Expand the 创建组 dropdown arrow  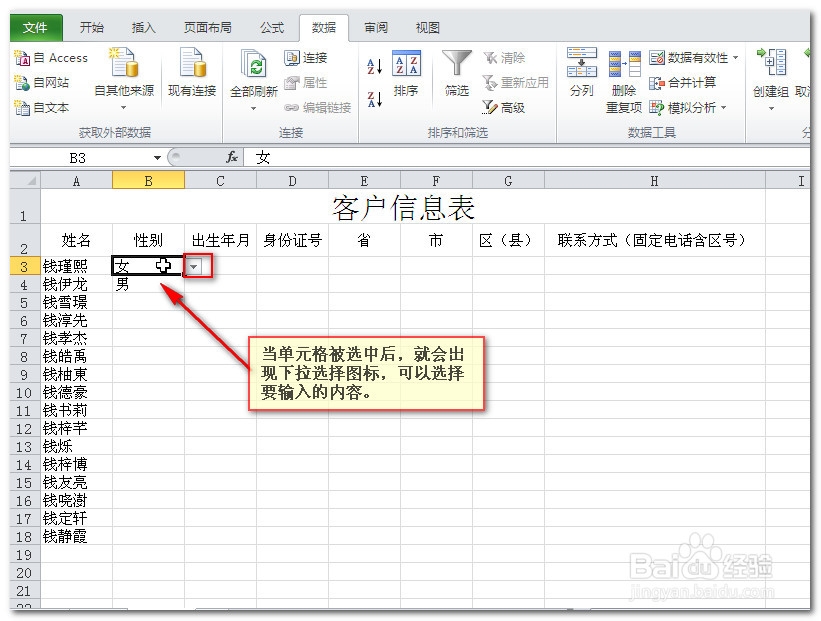[771, 108]
